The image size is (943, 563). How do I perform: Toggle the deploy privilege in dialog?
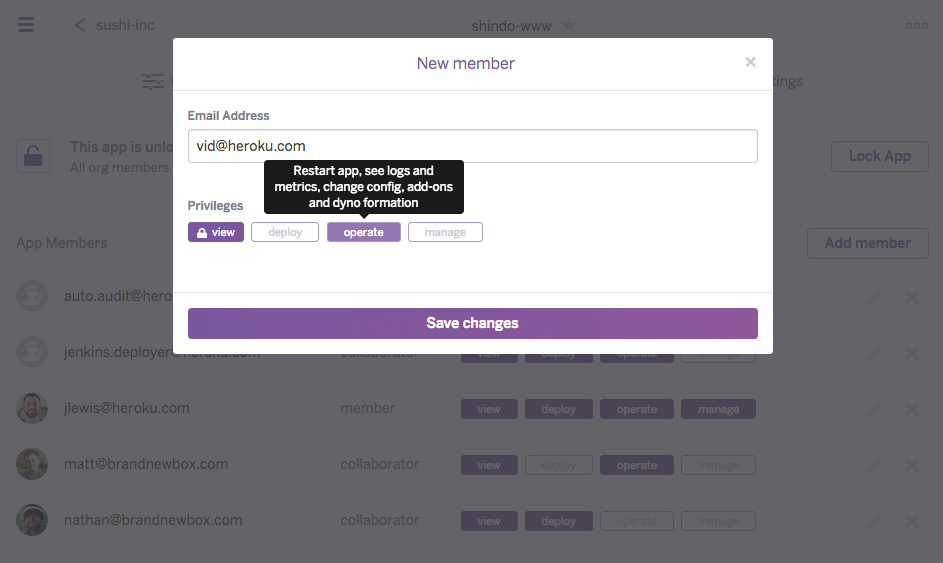click(x=285, y=232)
